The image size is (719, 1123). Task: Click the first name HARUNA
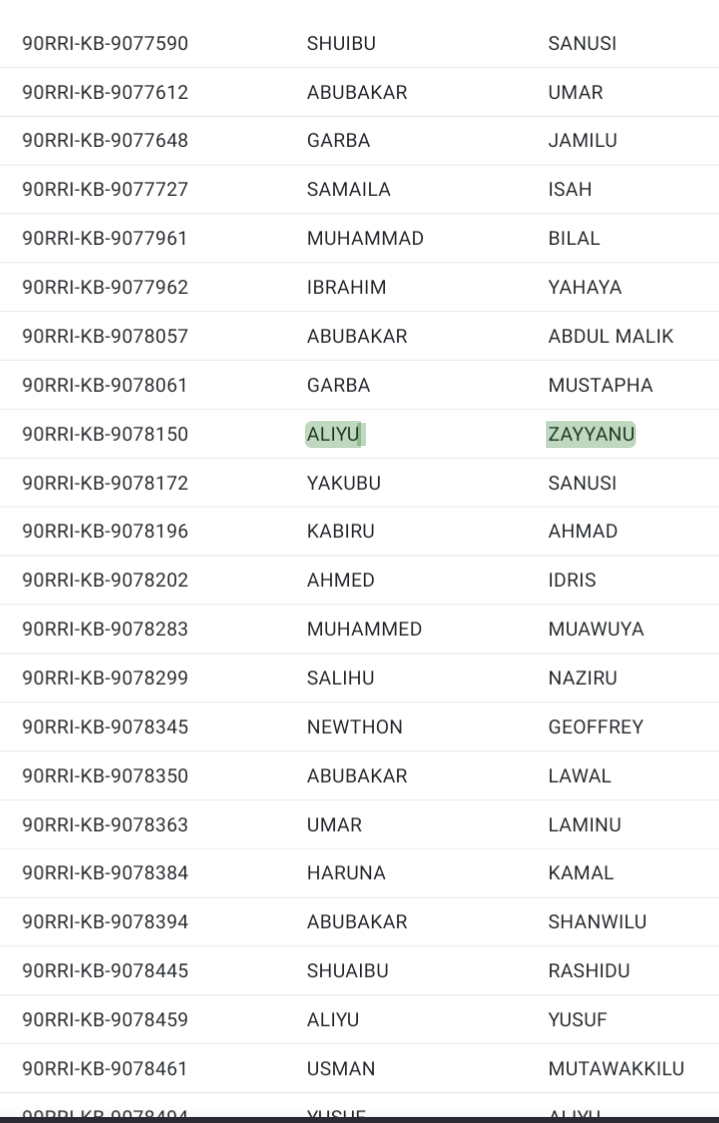[346, 873]
